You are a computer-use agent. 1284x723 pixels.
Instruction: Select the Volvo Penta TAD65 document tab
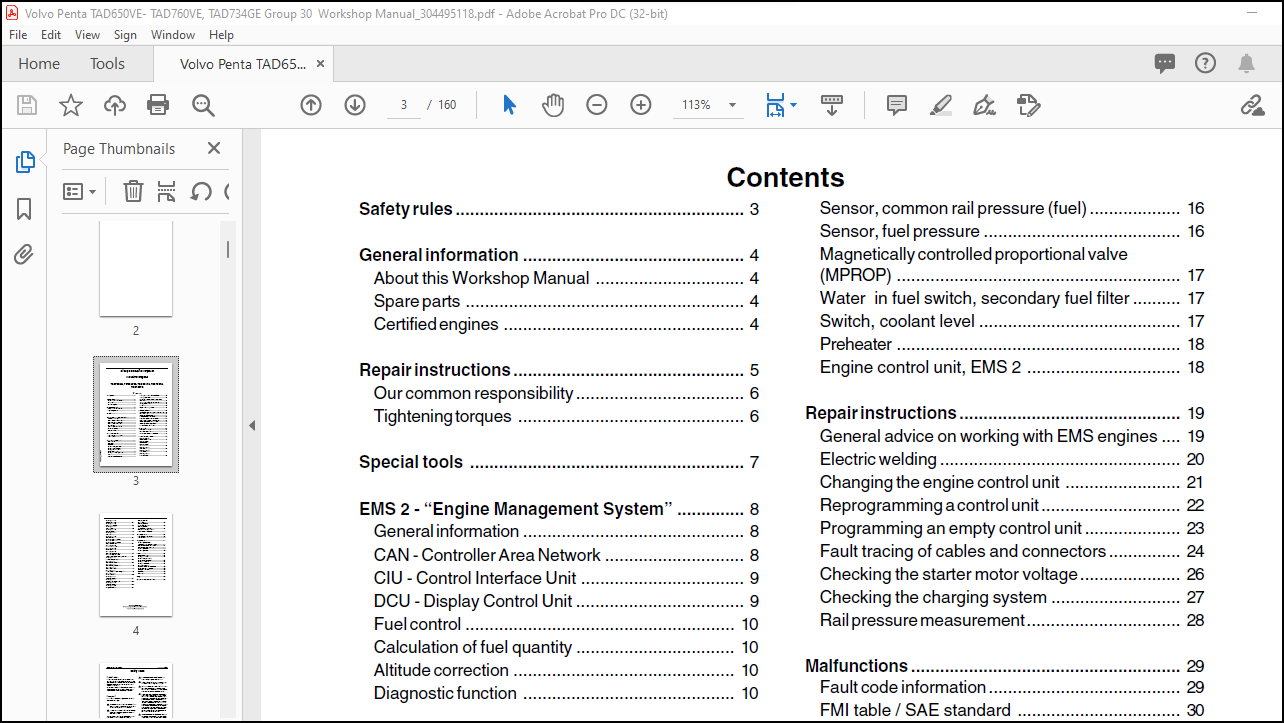pyautogui.click(x=243, y=64)
